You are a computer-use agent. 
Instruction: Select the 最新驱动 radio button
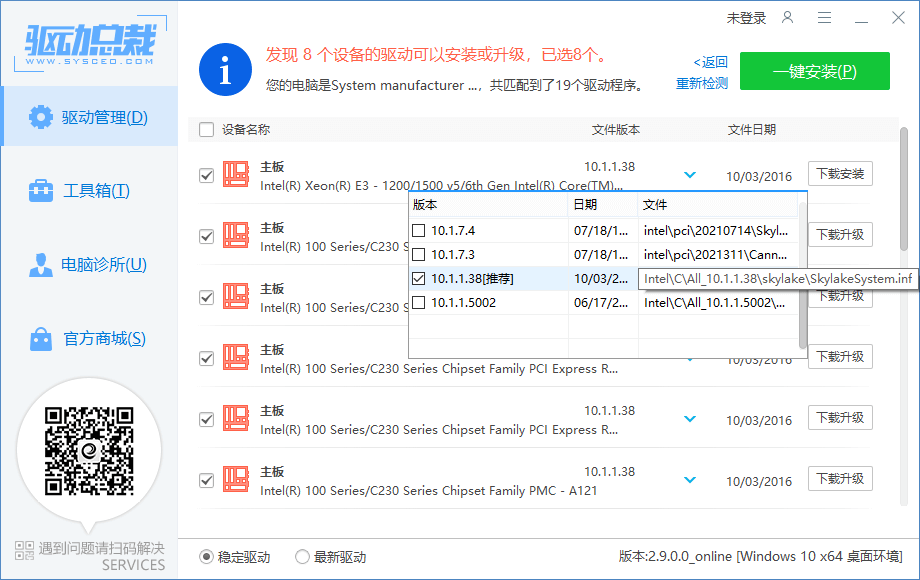click(301, 557)
